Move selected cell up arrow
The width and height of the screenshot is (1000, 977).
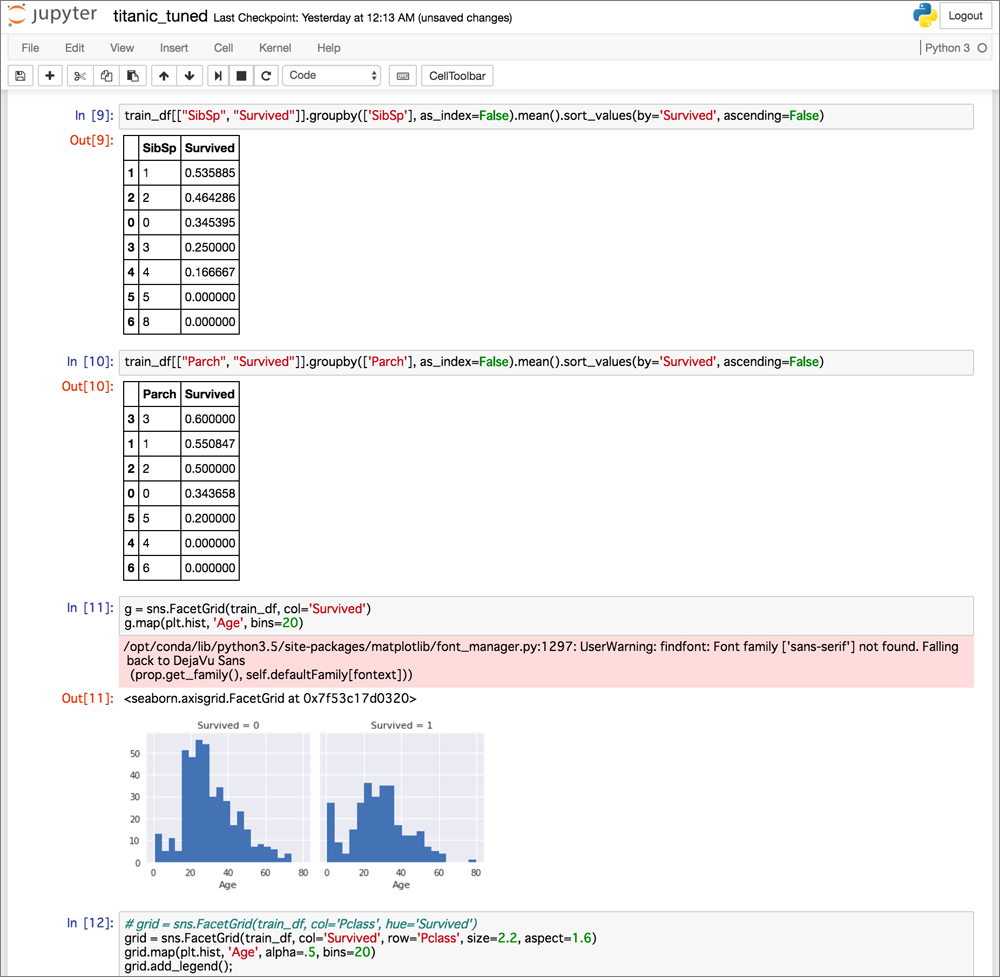coord(164,76)
